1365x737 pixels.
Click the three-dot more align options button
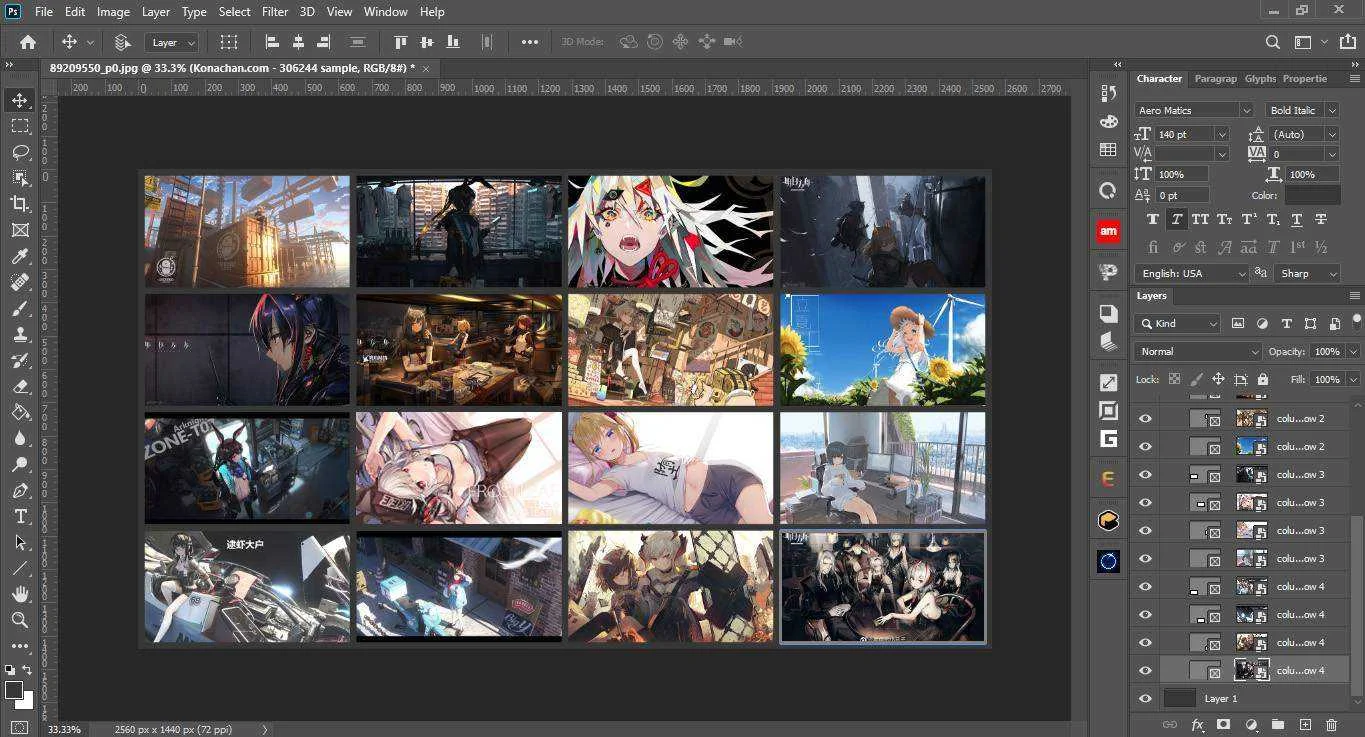pos(530,42)
